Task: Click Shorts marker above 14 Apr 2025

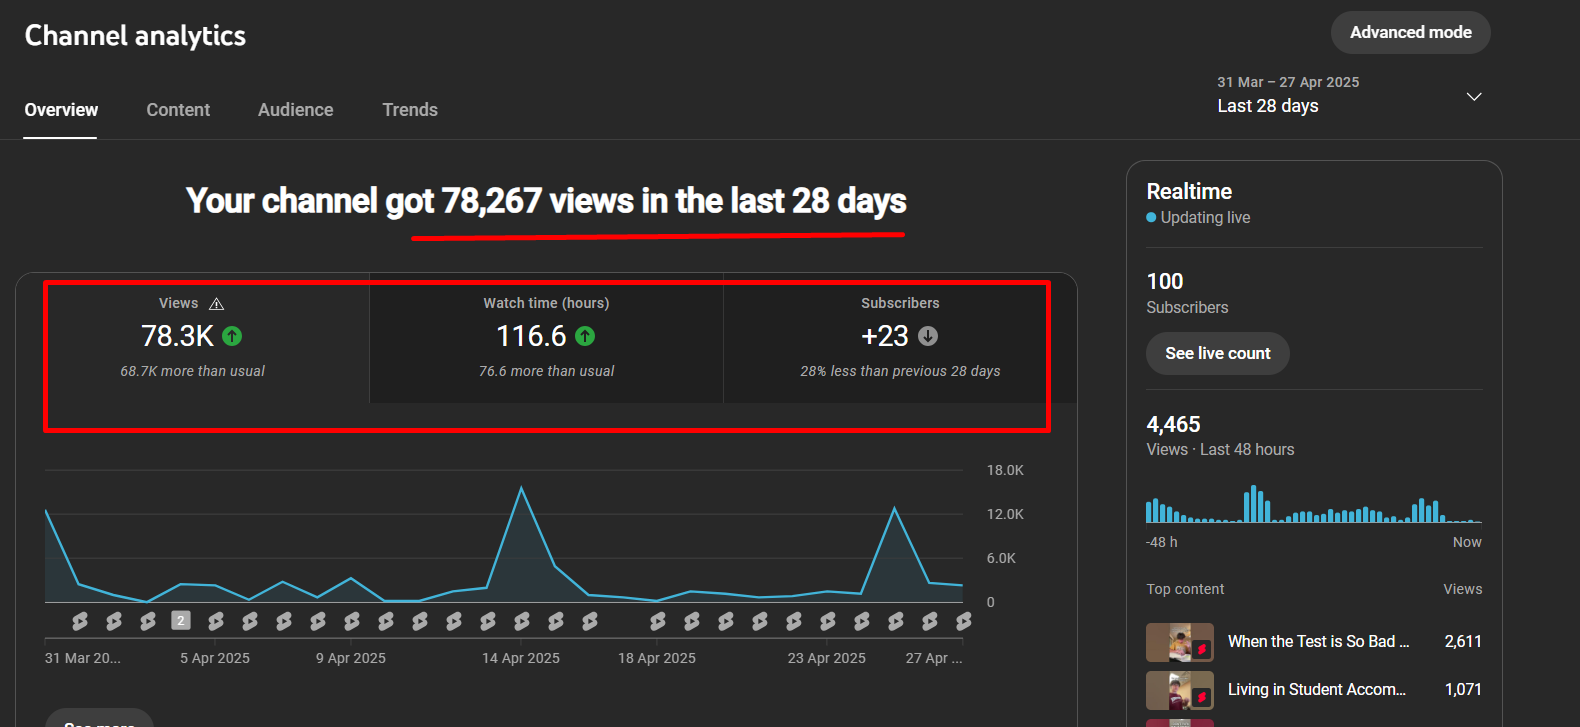Action: [522, 621]
